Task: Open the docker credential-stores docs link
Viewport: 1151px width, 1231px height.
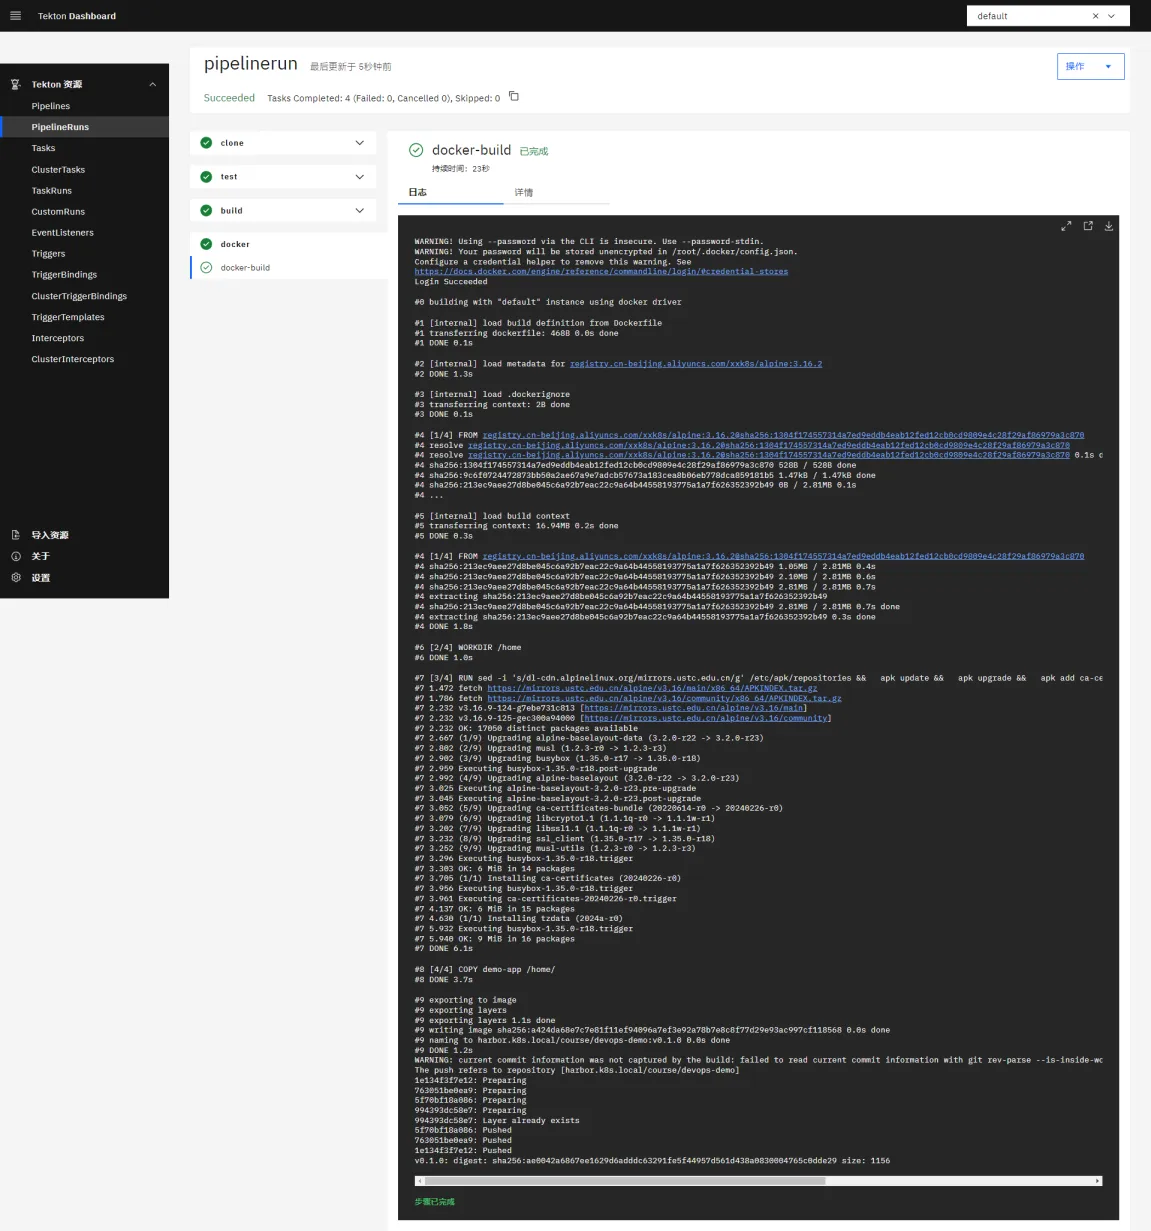Action: point(601,272)
